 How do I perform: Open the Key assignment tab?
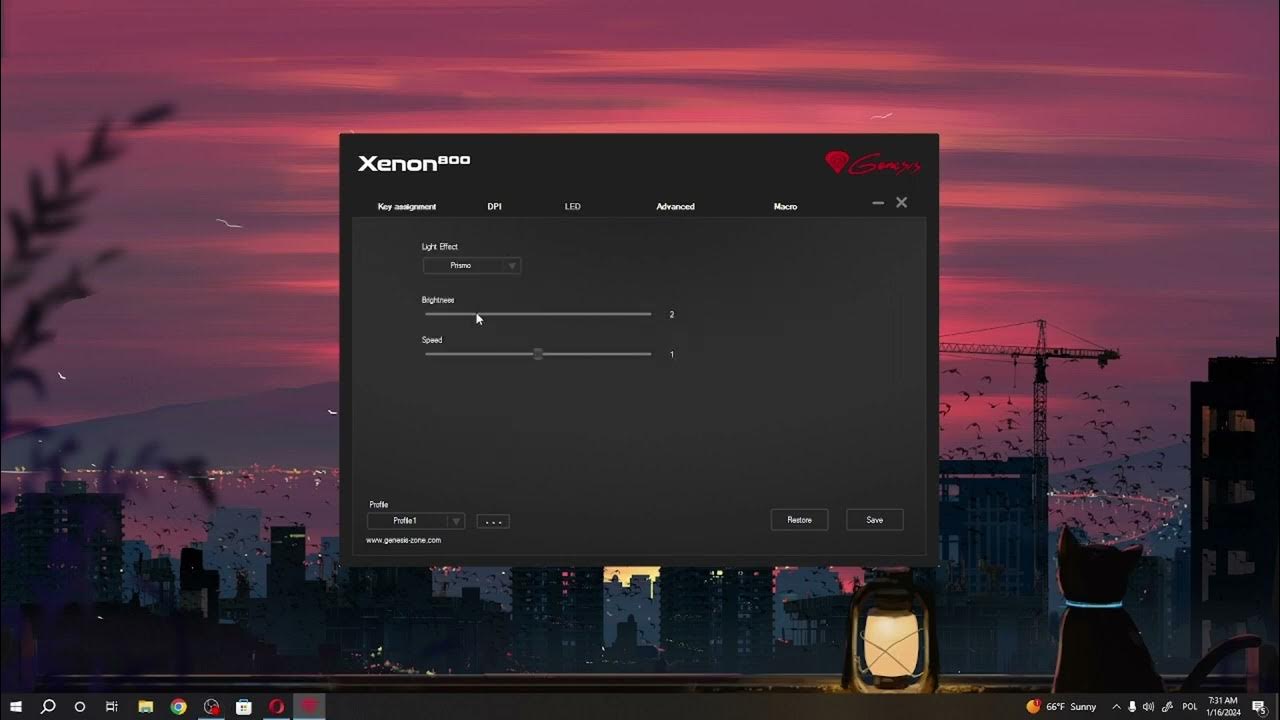(x=406, y=207)
